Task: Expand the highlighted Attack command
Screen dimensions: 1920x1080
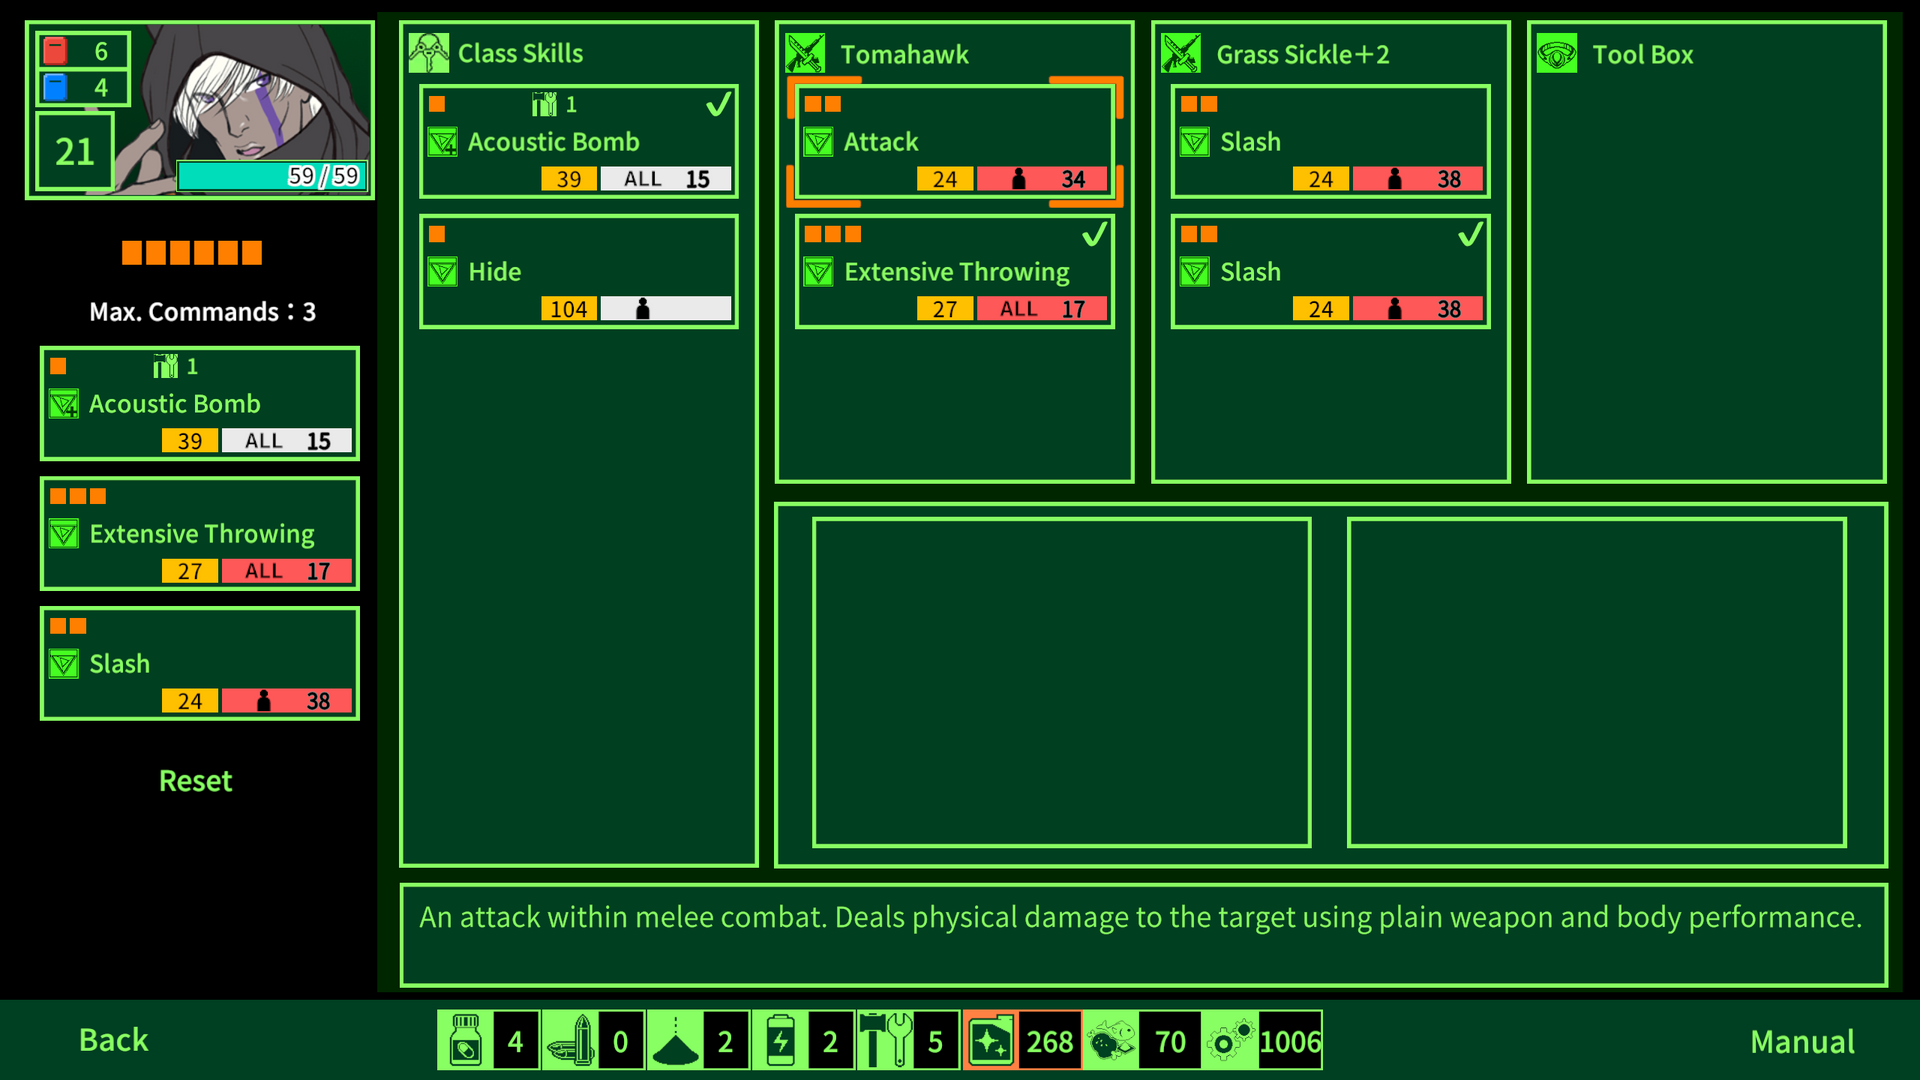Action: pyautogui.click(x=953, y=141)
